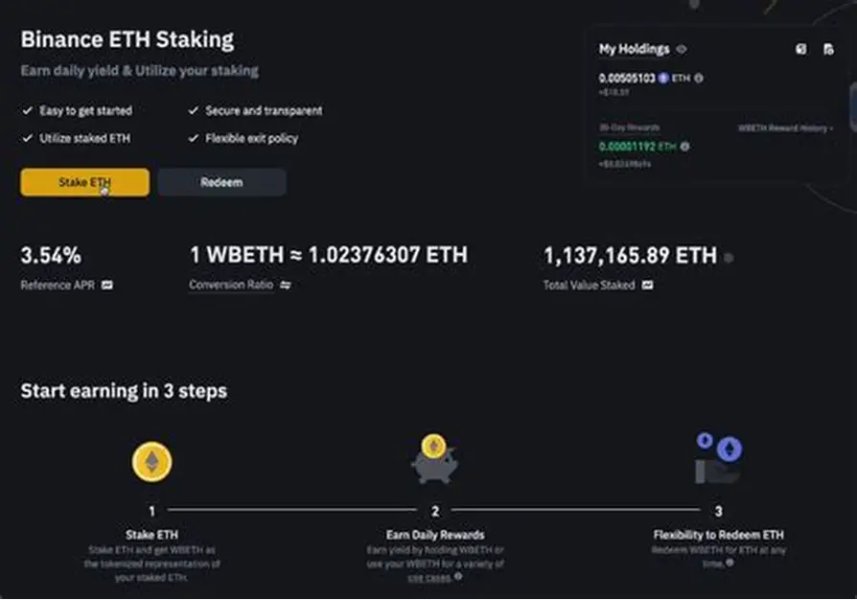This screenshot has width=857, height=600.
Task: Click the yellow Stake ETH button
Action: pos(85,182)
